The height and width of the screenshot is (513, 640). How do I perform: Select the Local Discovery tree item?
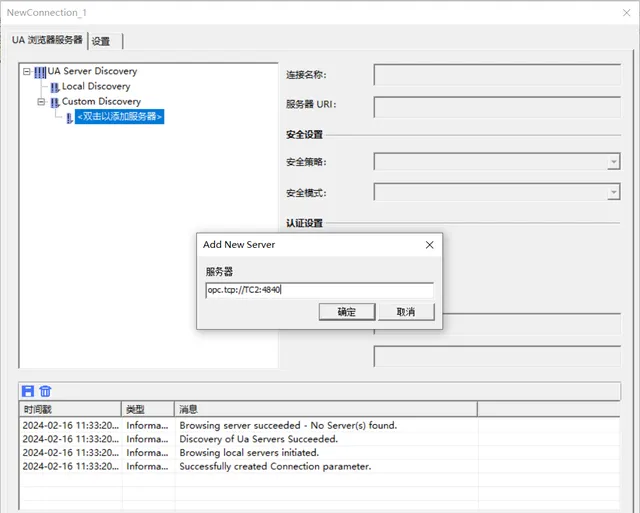point(96,87)
